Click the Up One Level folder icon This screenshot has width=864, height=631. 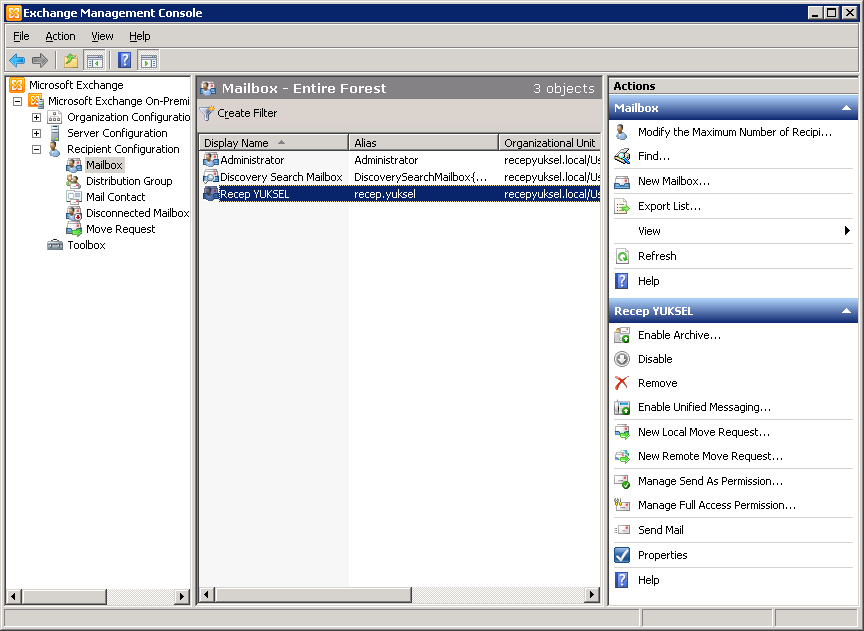71,60
